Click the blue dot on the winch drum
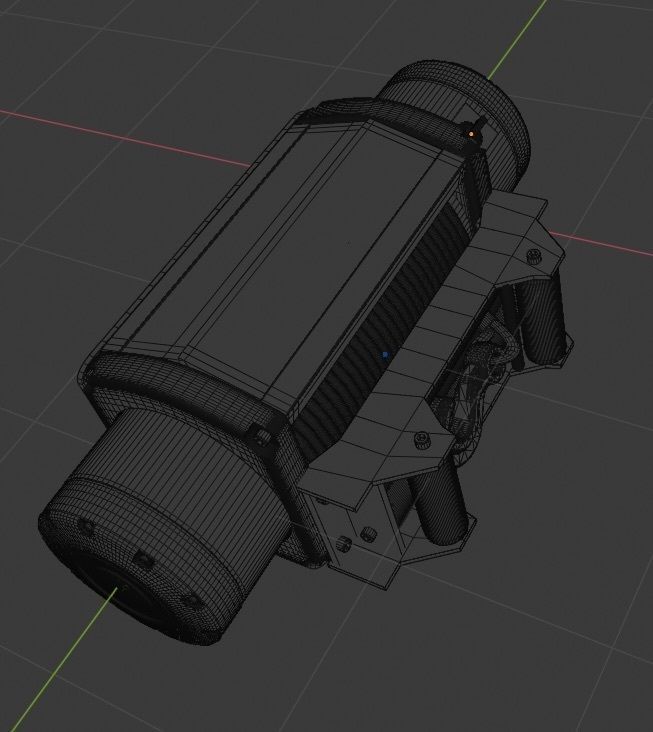The height and width of the screenshot is (732, 653). [x=385, y=355]
